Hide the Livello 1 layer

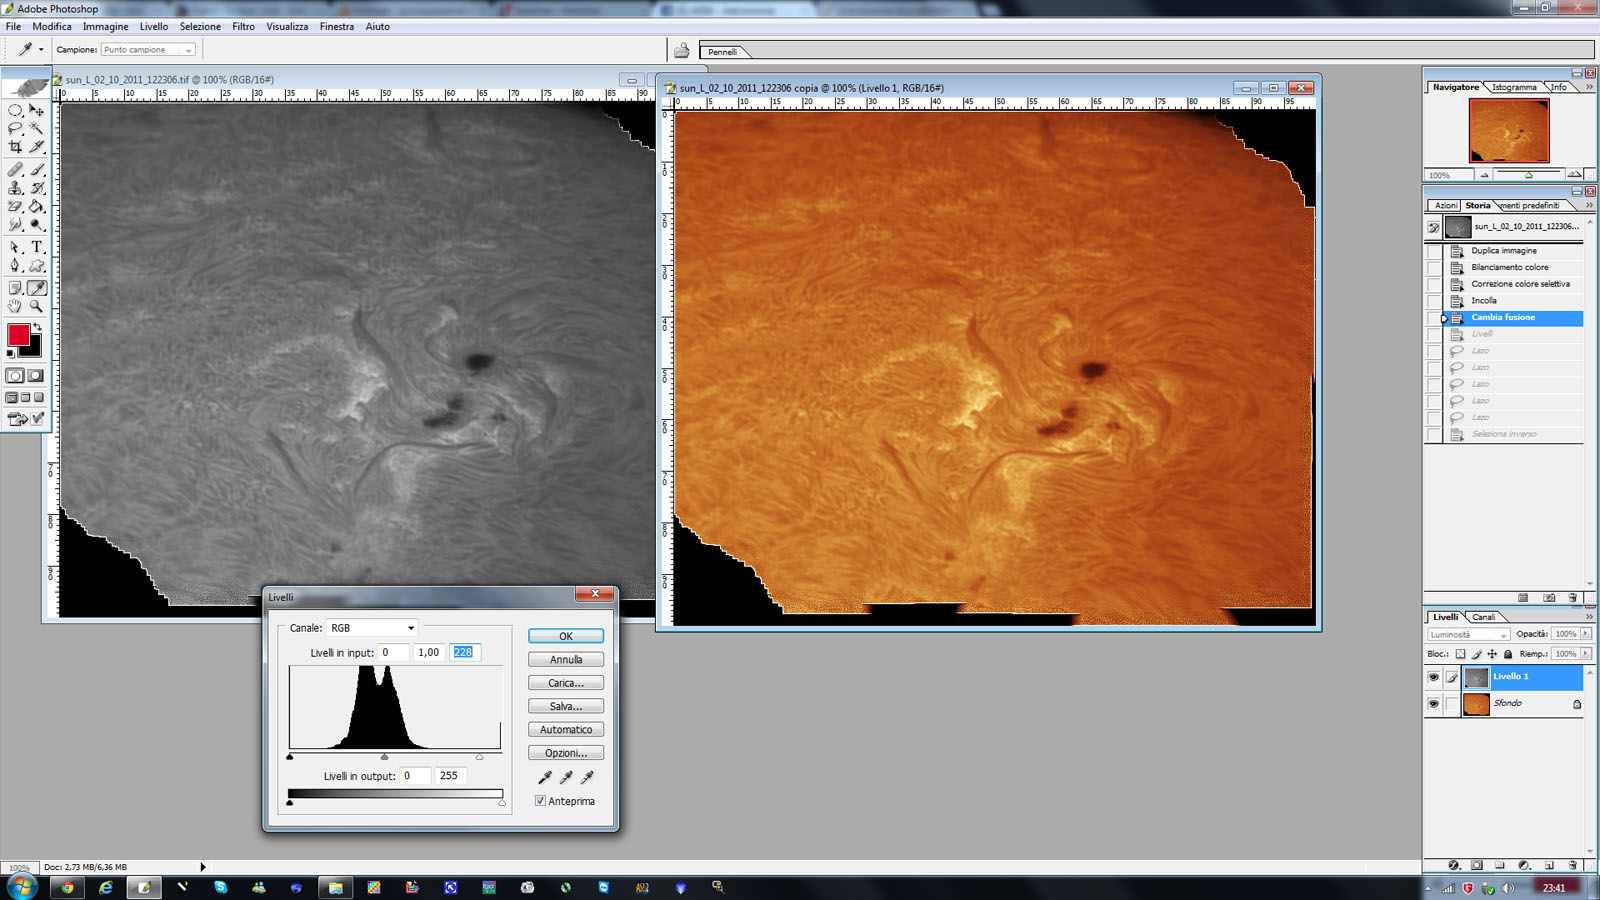click(1433, 677)
